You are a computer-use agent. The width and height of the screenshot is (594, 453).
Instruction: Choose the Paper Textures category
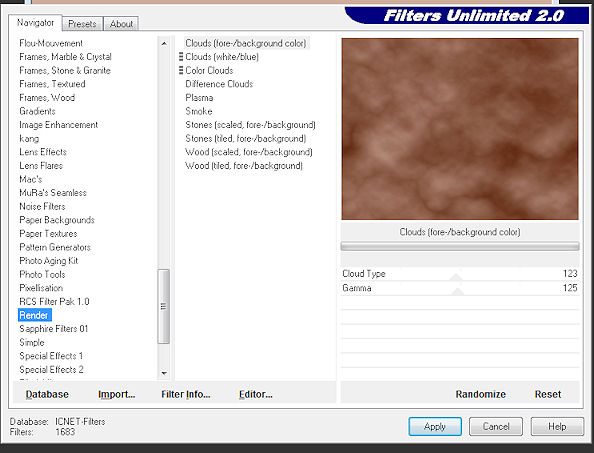coord(48,234)
